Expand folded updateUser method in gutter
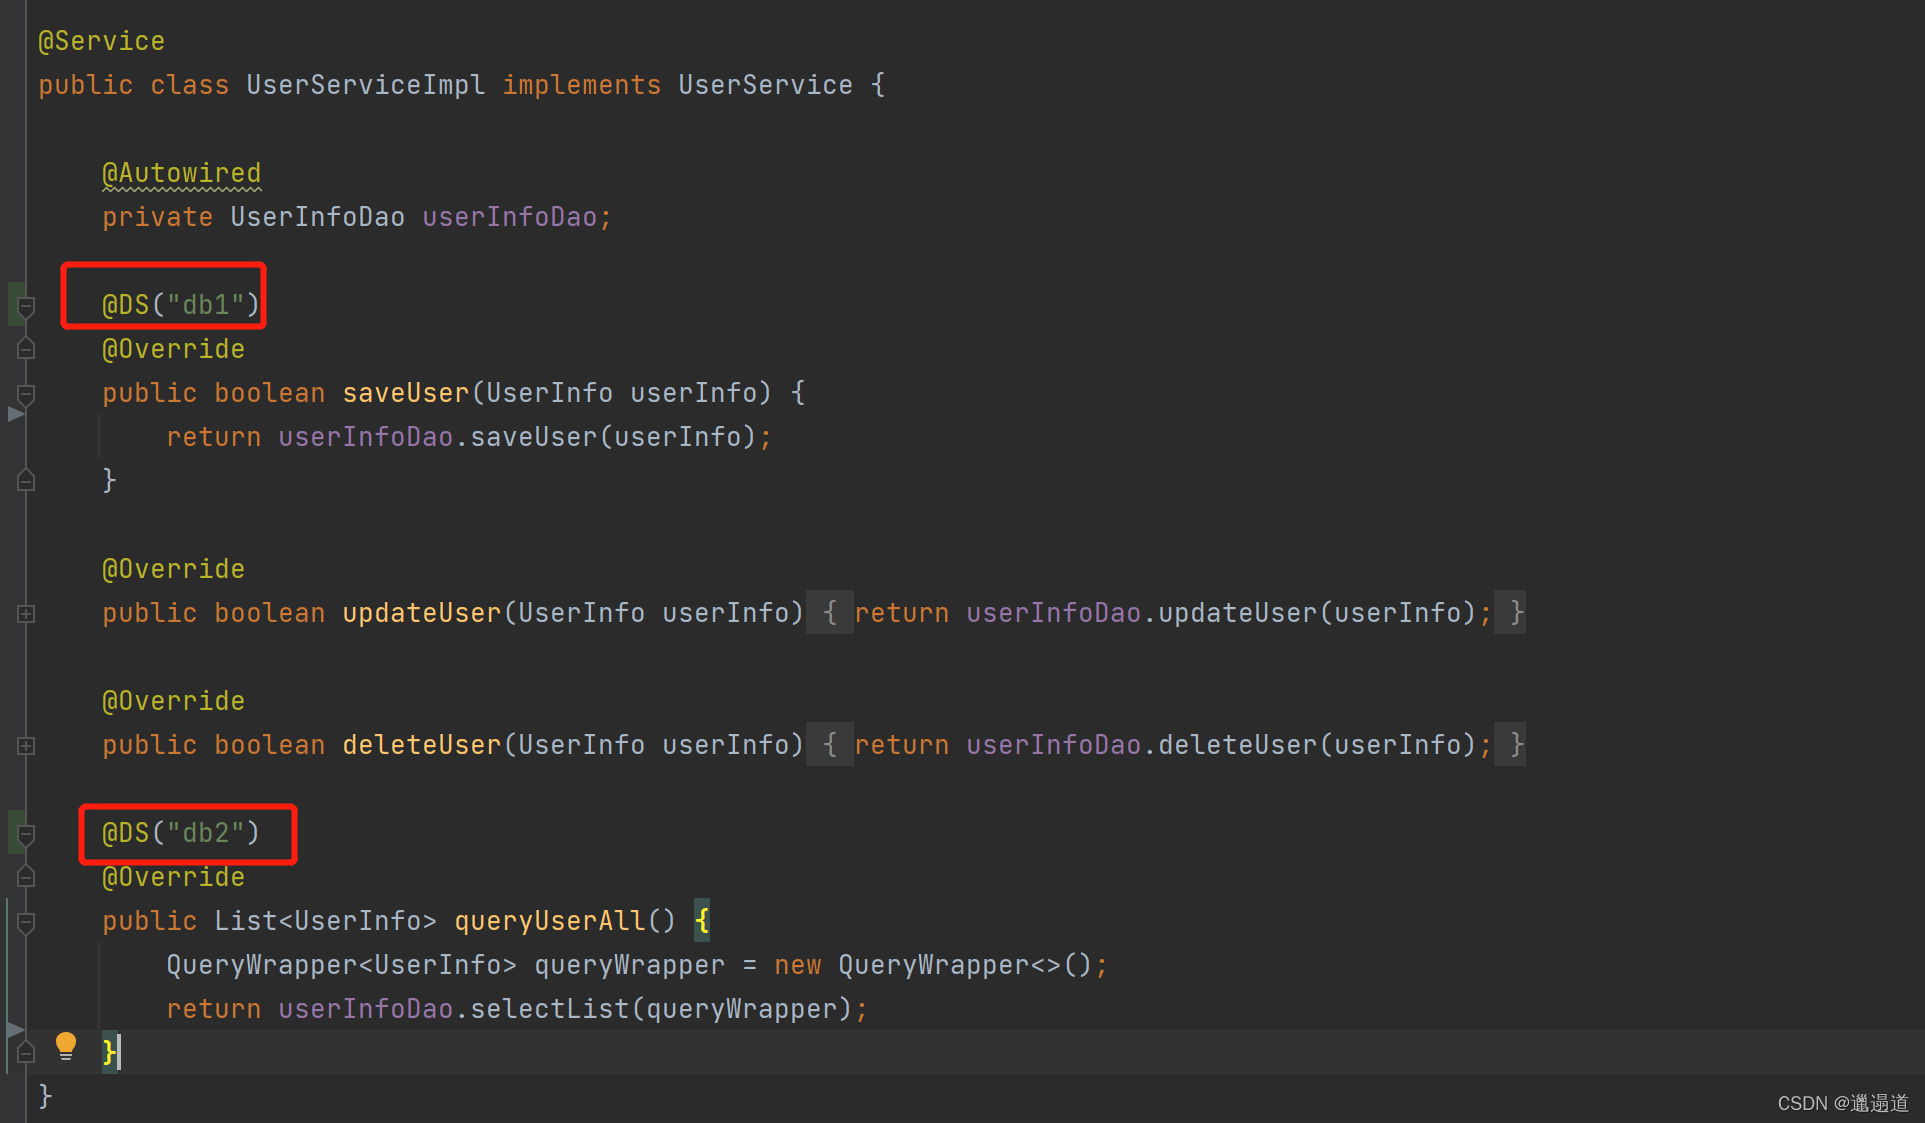The image size is (1925, 1123). [x=27, y=614]
